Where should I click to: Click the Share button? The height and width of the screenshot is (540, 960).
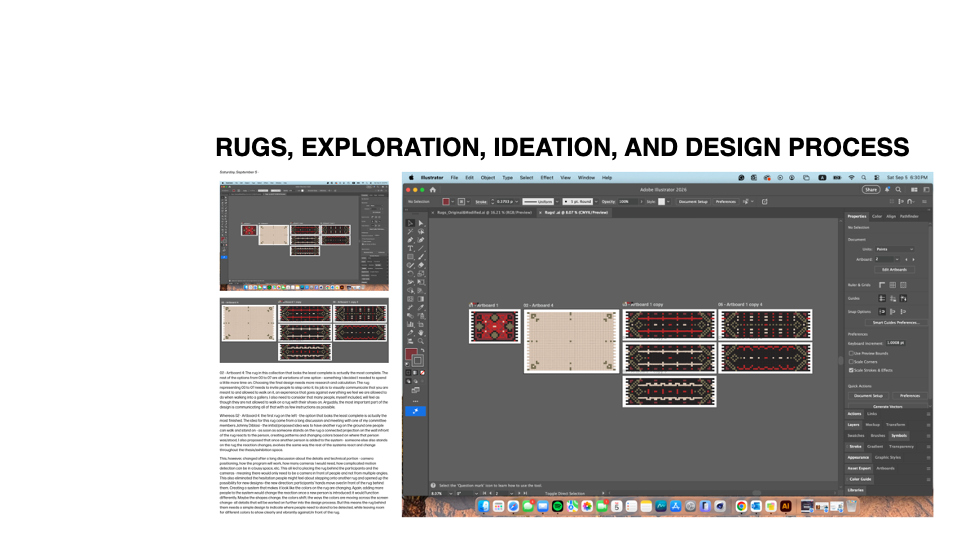coord(871,190)
